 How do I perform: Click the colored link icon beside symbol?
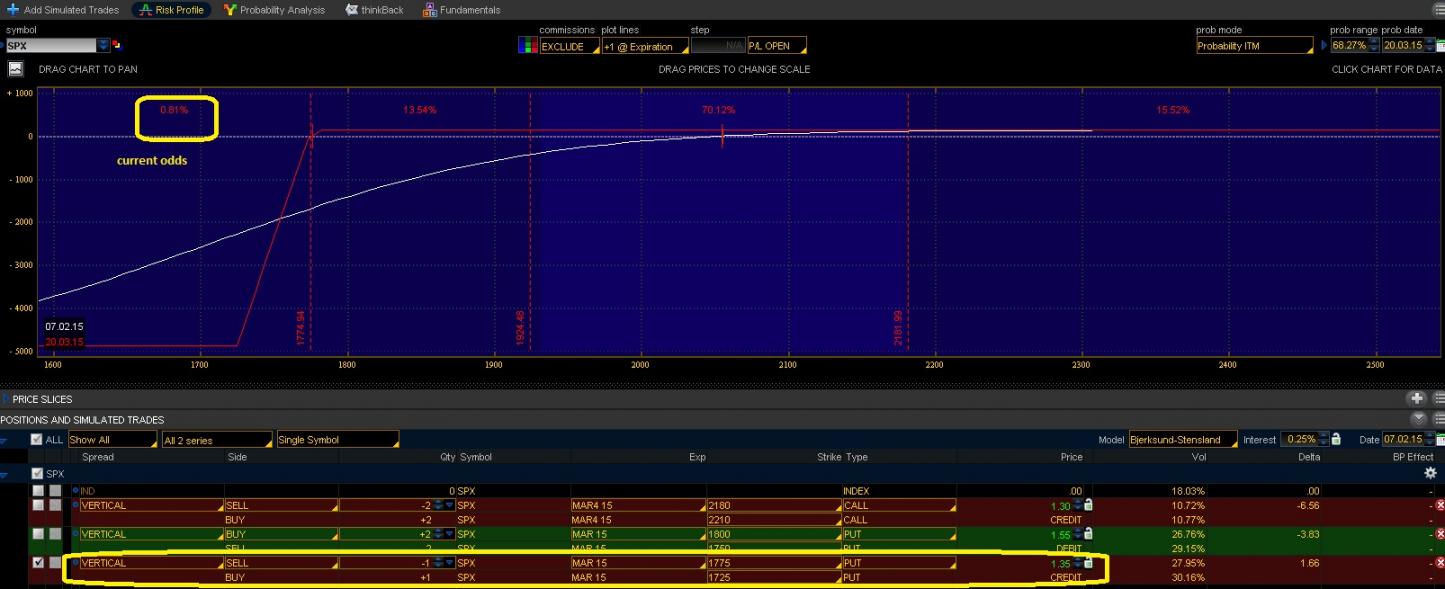tap(116, 45)
